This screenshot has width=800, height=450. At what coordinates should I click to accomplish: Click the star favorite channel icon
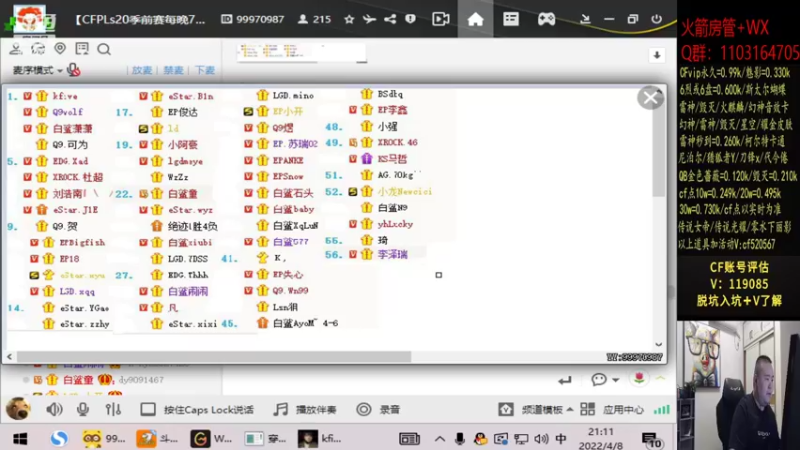349,19
